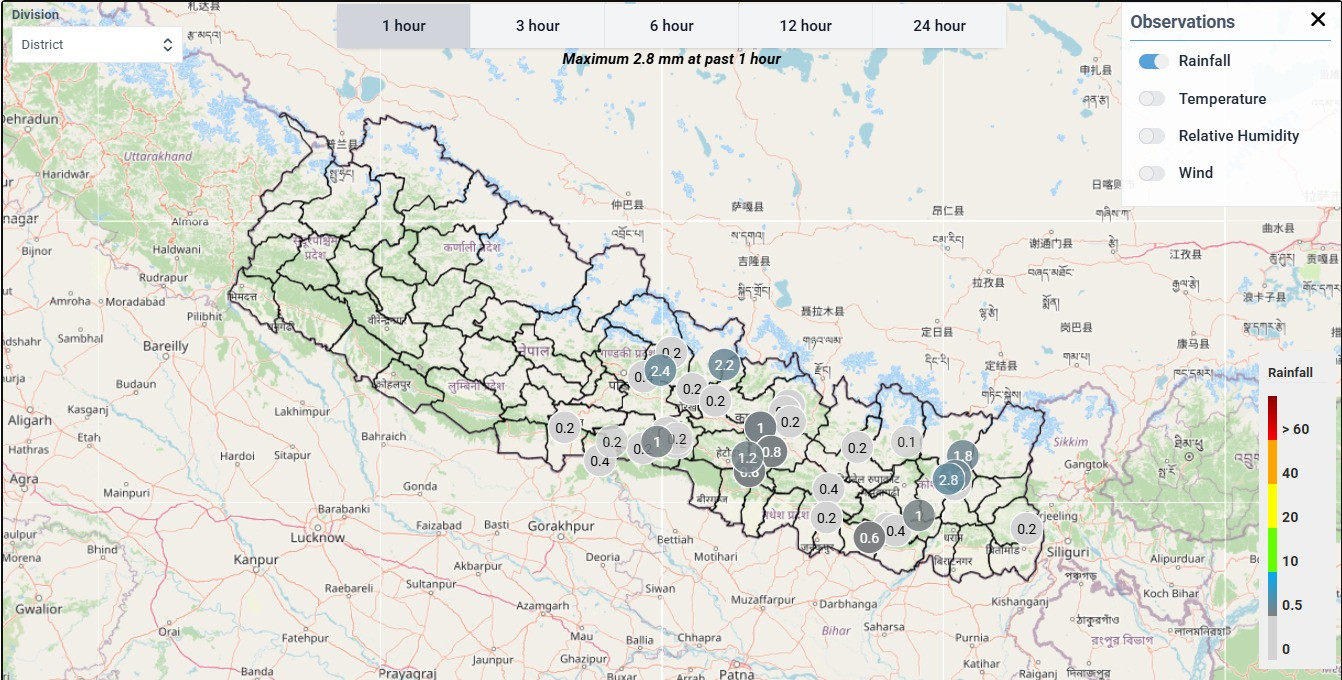Select the 1.2 mm rainfall marker
1342x680 pixels.
pyautogui.click(x=746, y=459)
